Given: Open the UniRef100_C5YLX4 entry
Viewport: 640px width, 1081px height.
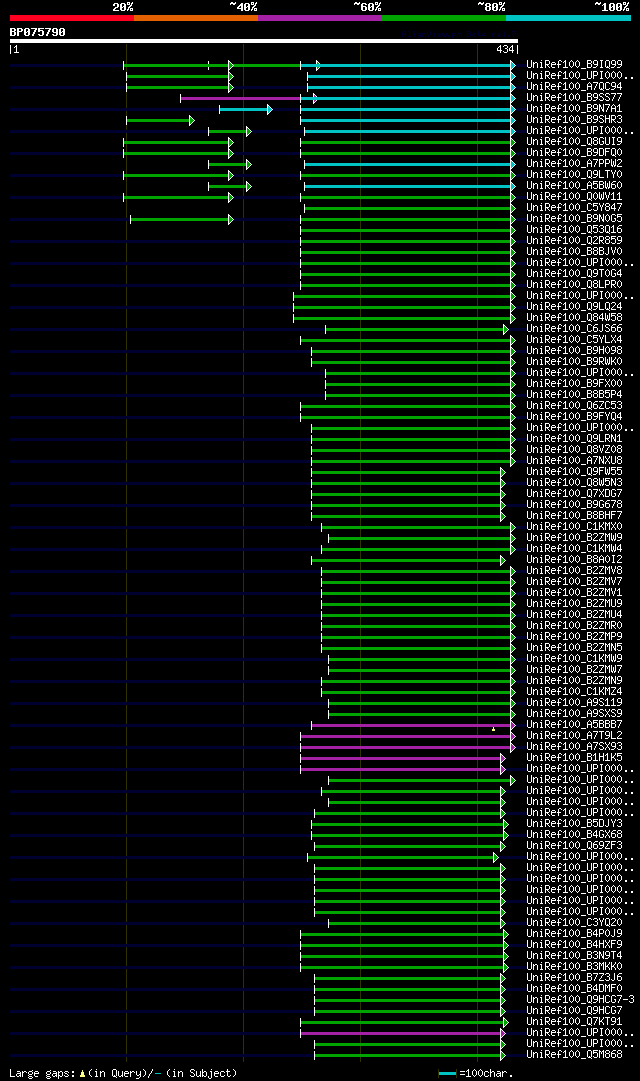Looking at the screenshot, I should [x=574, y=340].
